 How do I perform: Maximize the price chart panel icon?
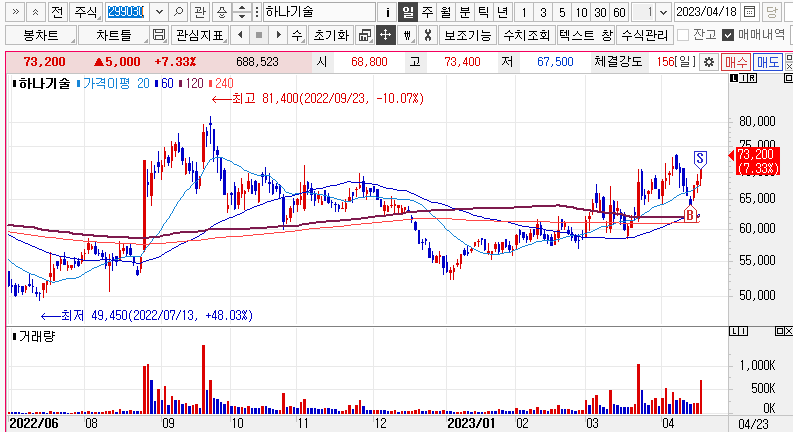[788, 78]
